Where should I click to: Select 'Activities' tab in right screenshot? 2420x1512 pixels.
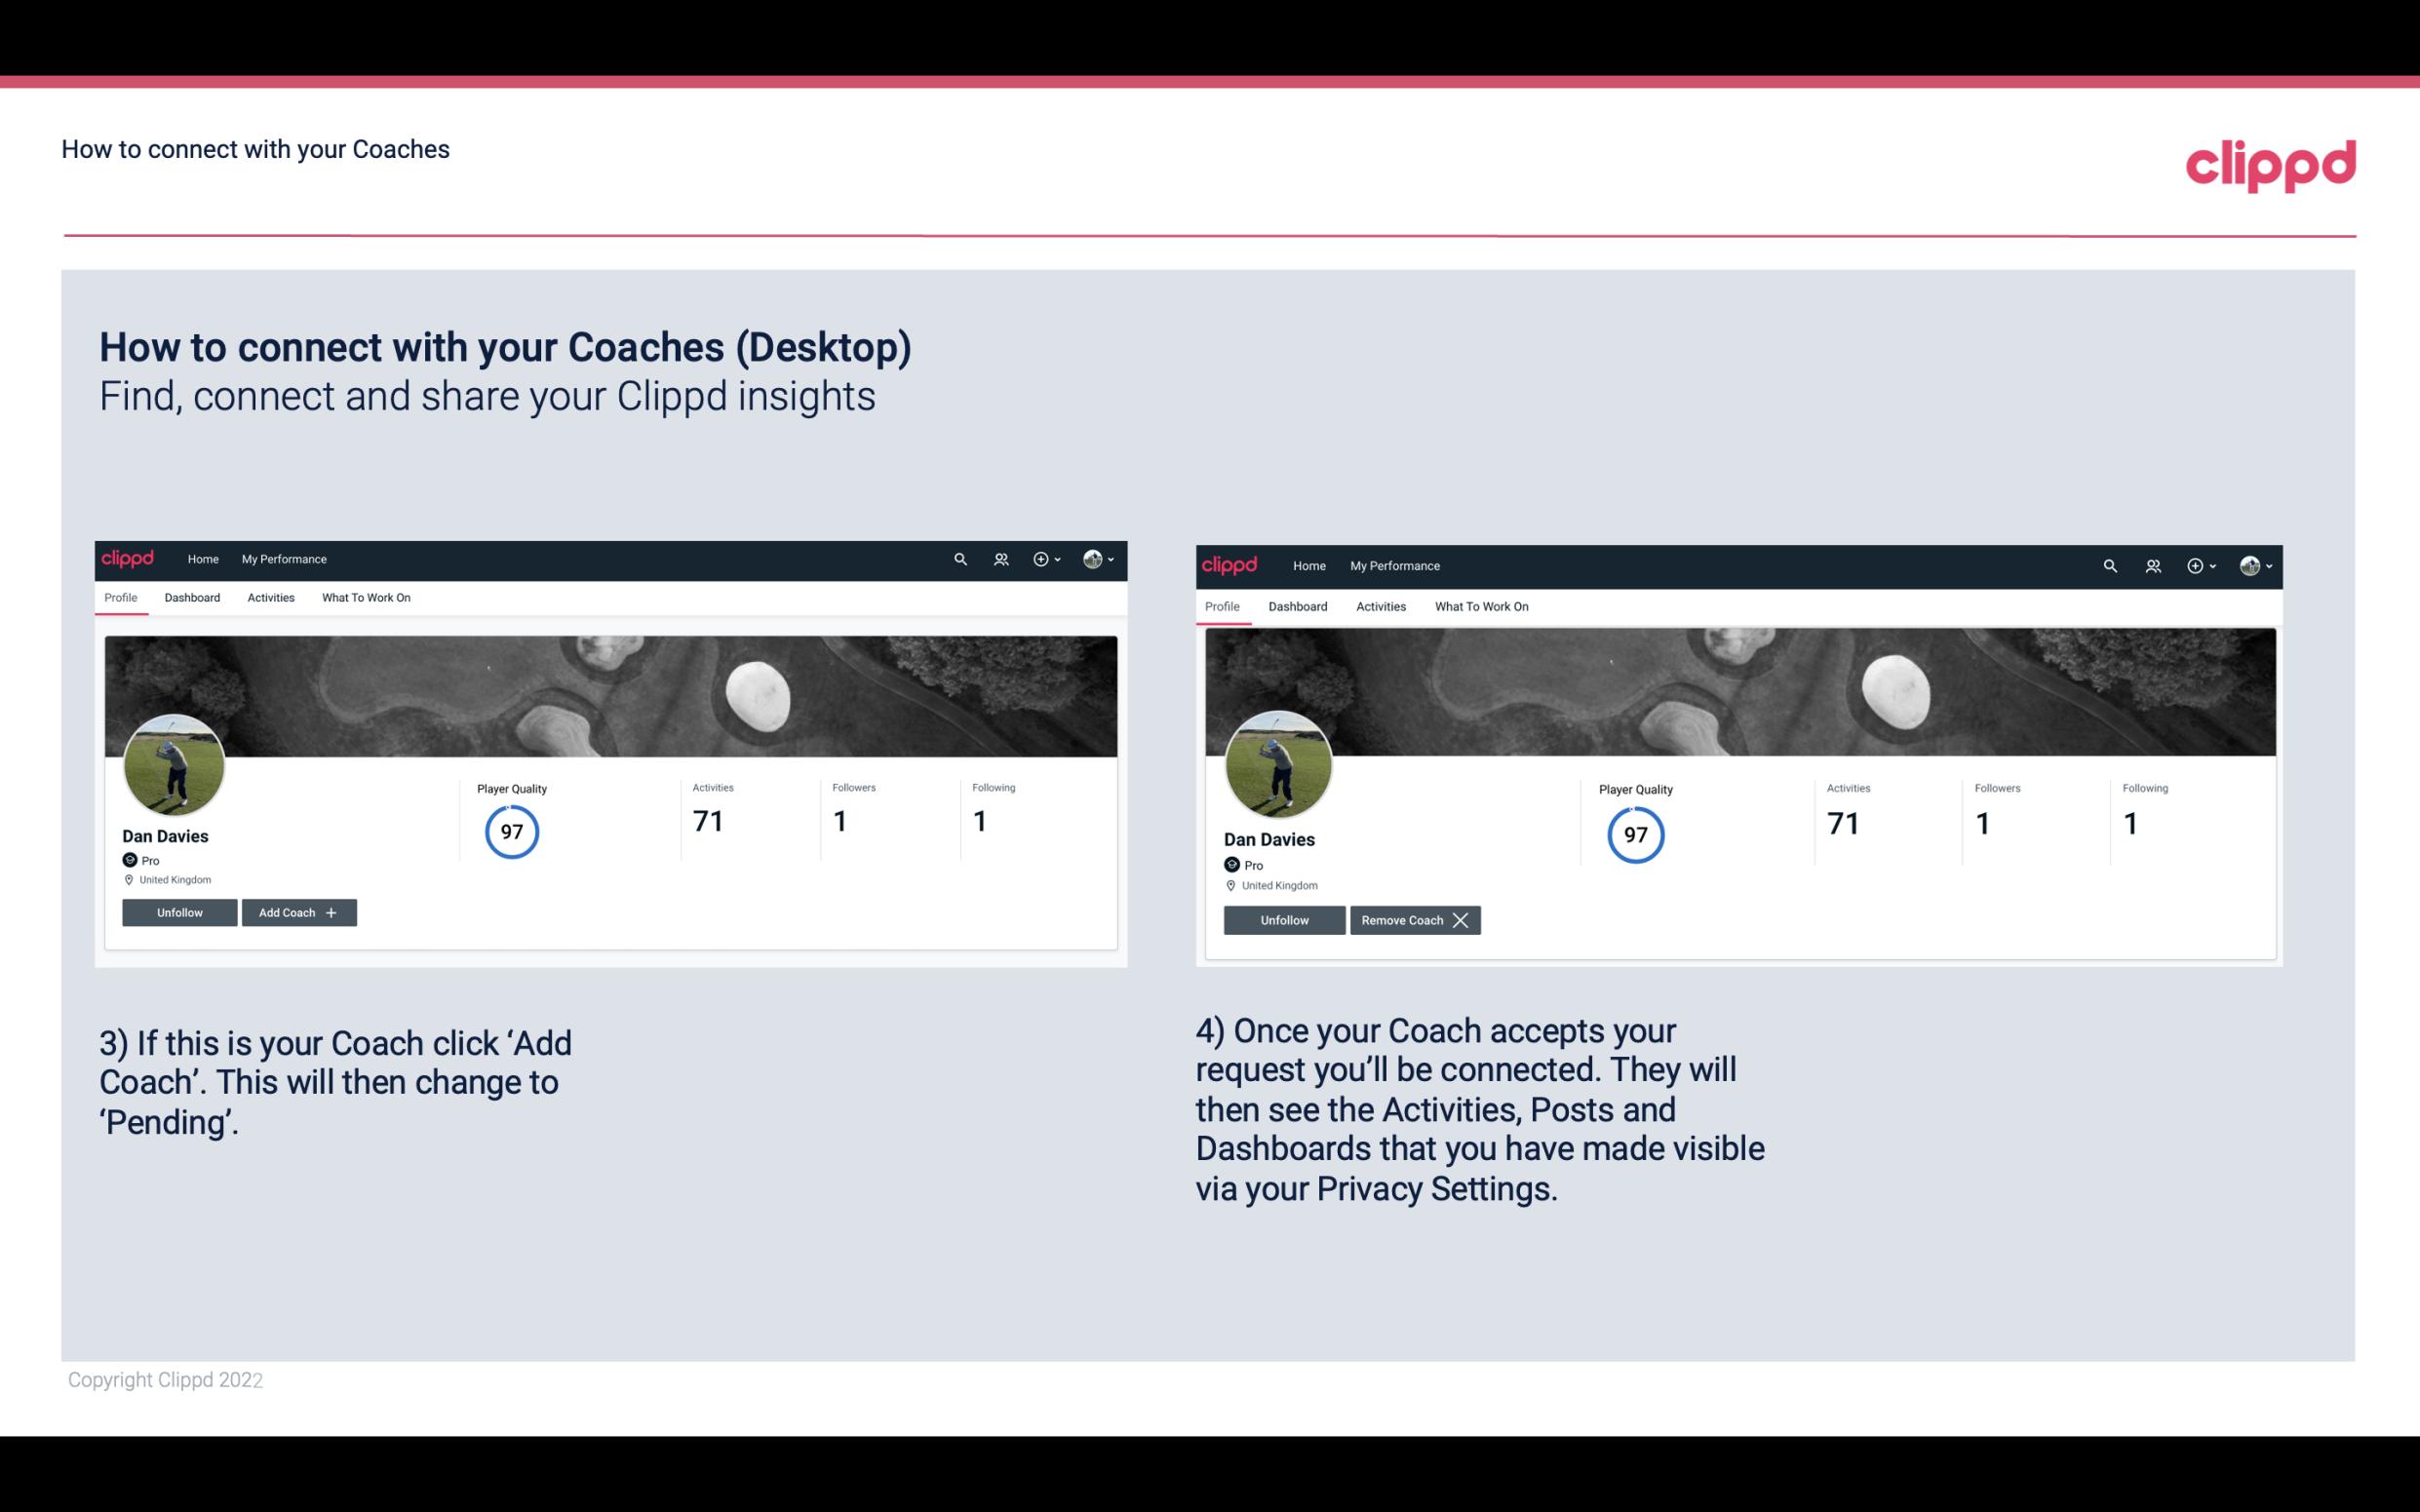click(x=1380, y=606)
